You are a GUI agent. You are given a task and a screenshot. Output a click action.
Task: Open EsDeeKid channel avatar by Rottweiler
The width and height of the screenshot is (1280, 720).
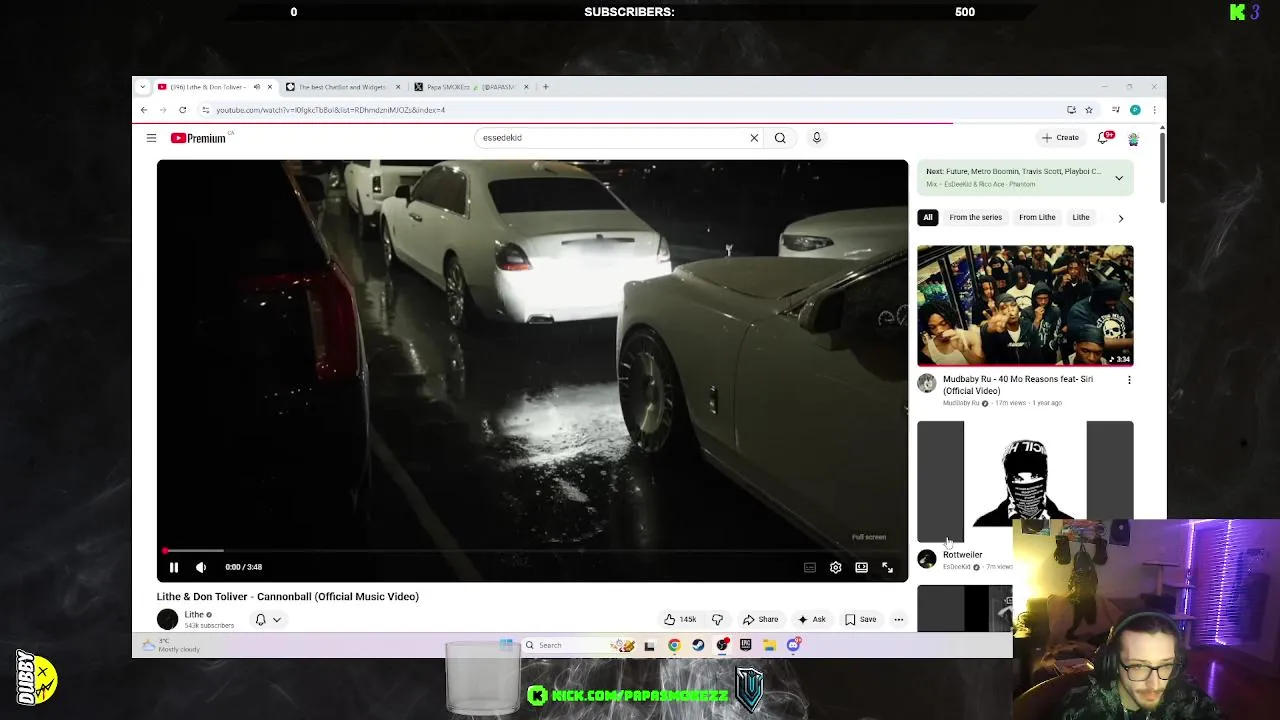click(x=927, y=559)
